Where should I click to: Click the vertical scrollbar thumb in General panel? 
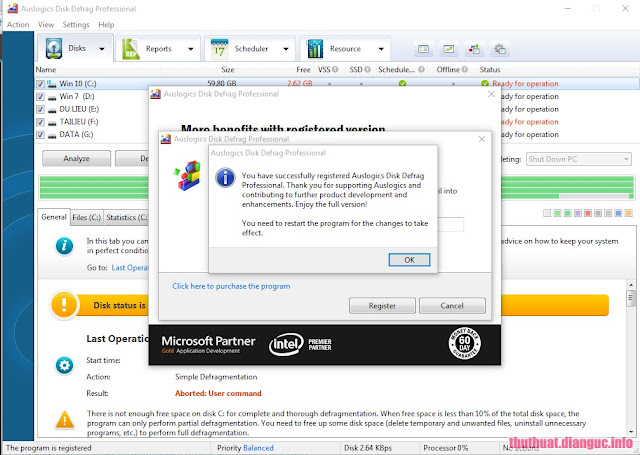631,298
